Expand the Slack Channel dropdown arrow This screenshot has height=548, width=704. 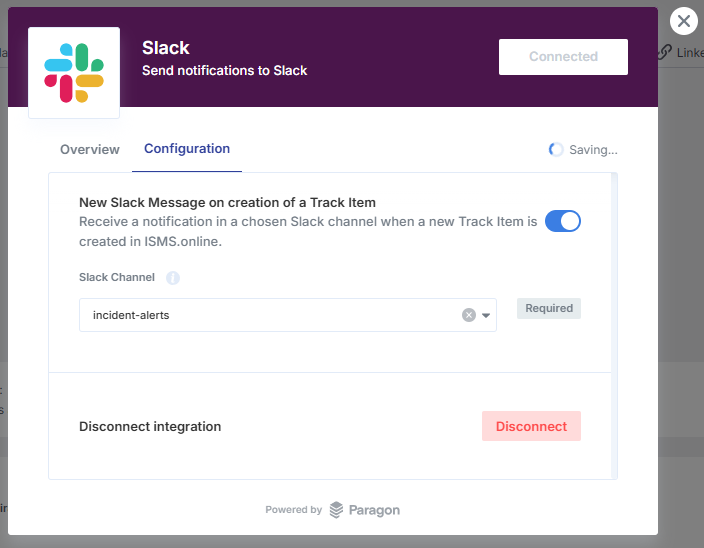click(x=486, y=316)
